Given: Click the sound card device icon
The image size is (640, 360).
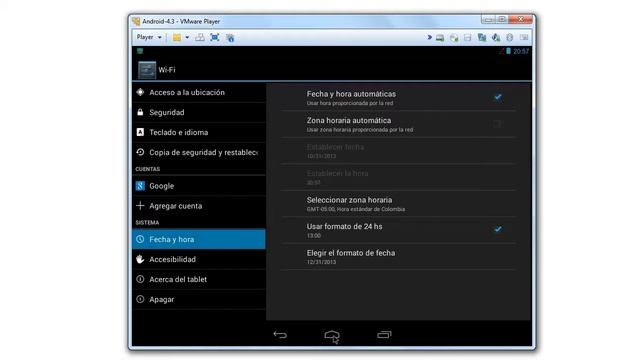Looking at the screenshot, I should click(x=496, y=38).
